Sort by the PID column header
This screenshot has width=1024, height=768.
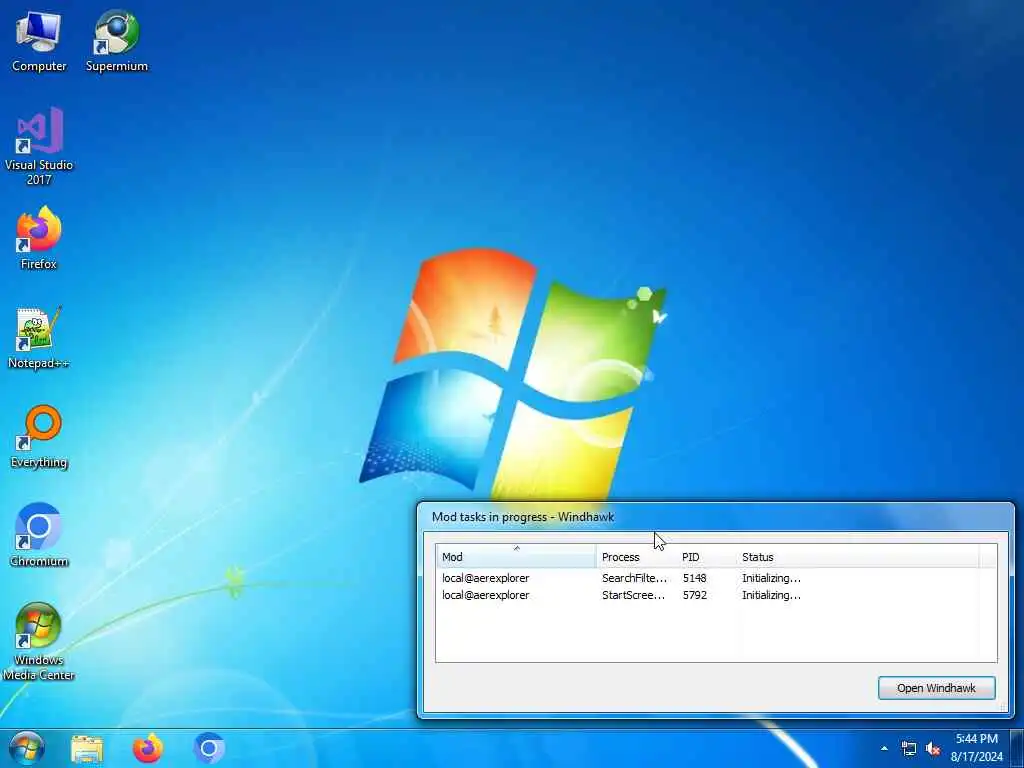[707, 556]
